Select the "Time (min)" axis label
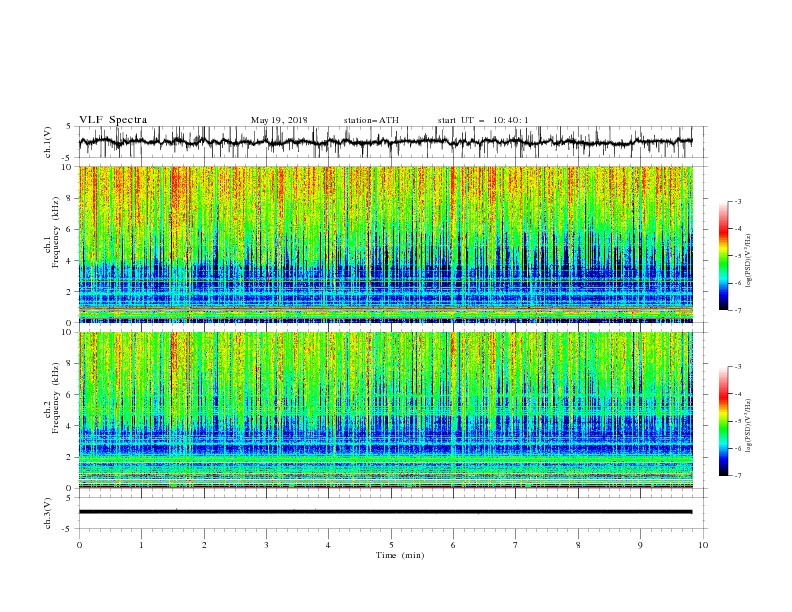792x612 pixels. tap(400, 555)
